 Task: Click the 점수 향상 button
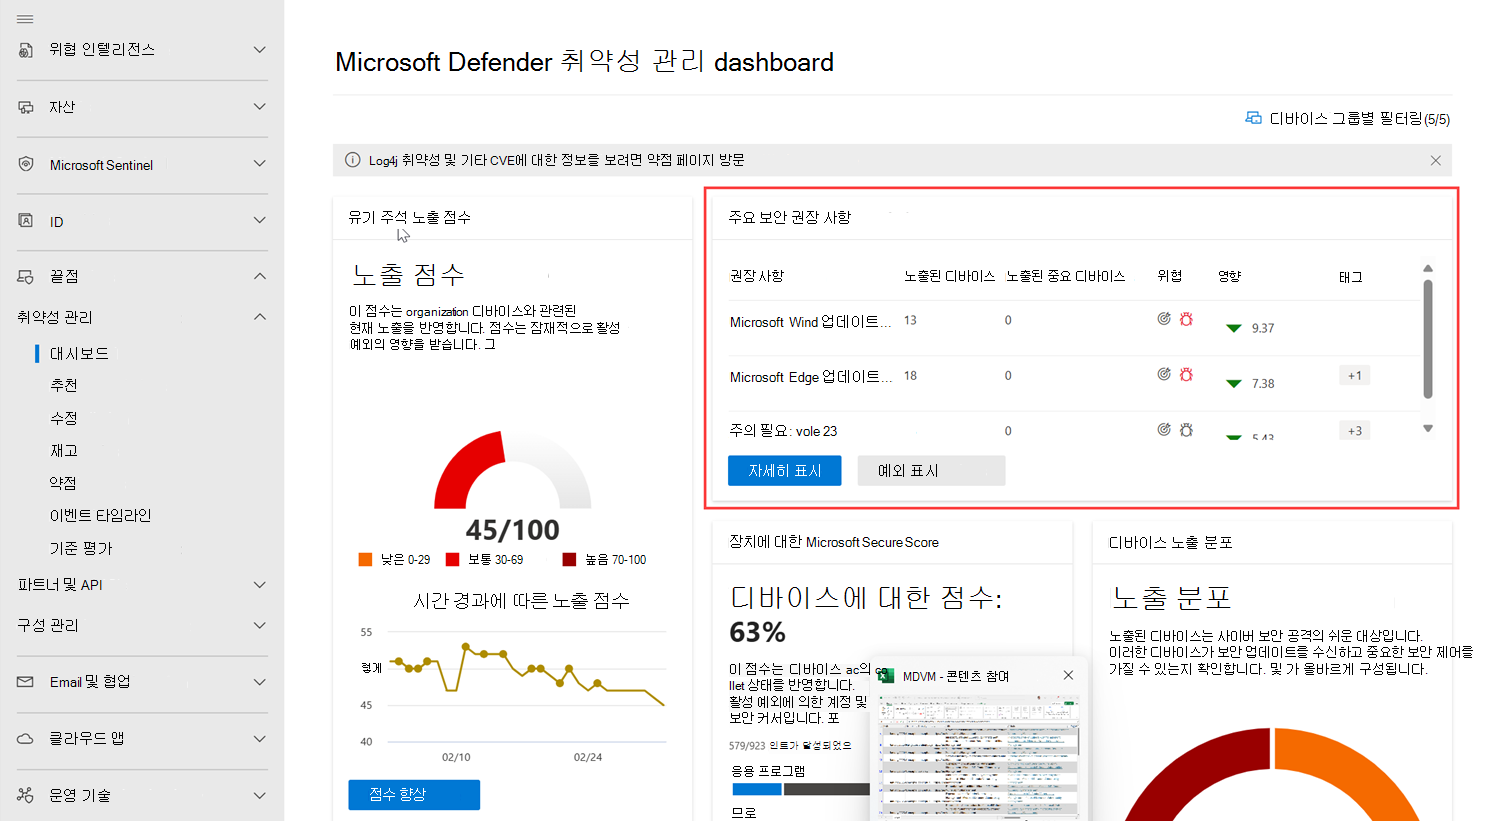click(x=414, y=795)
